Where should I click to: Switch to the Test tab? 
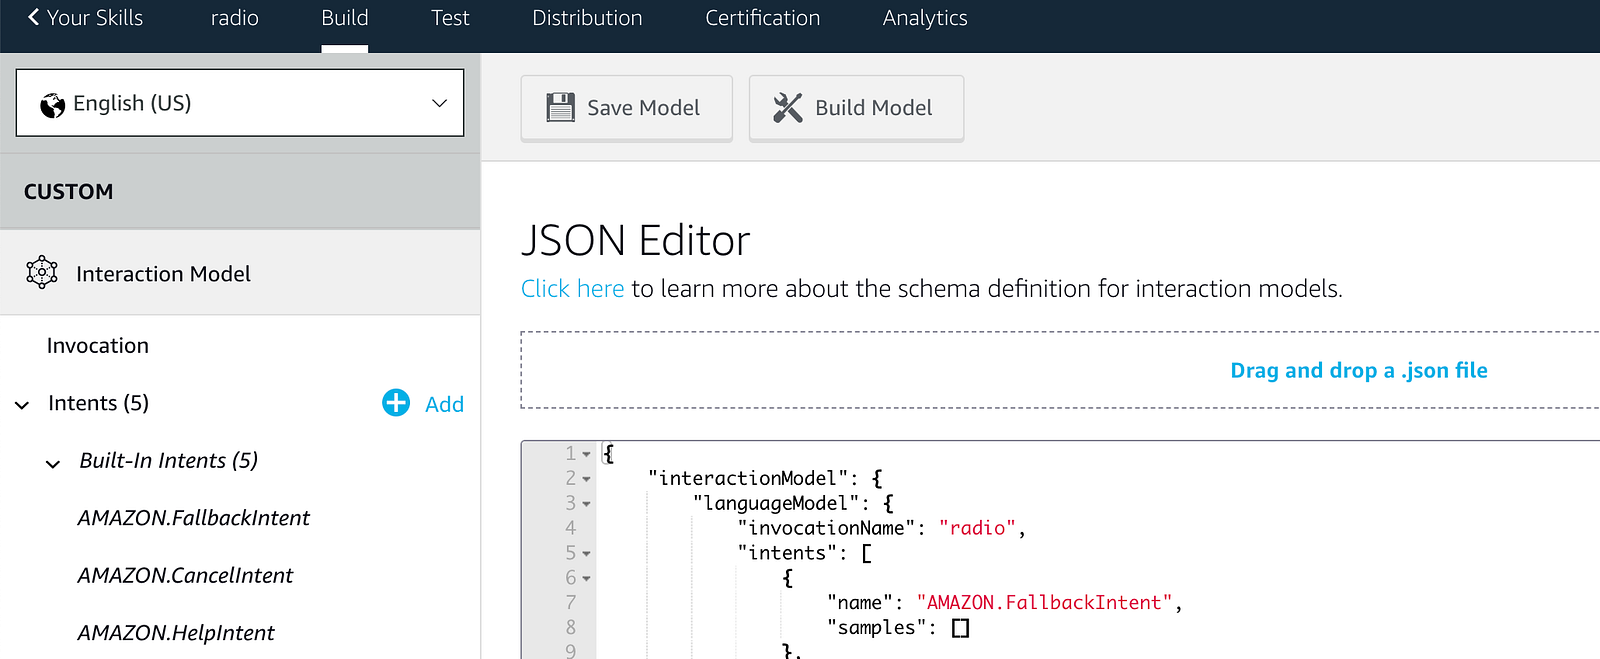[450, 18]
